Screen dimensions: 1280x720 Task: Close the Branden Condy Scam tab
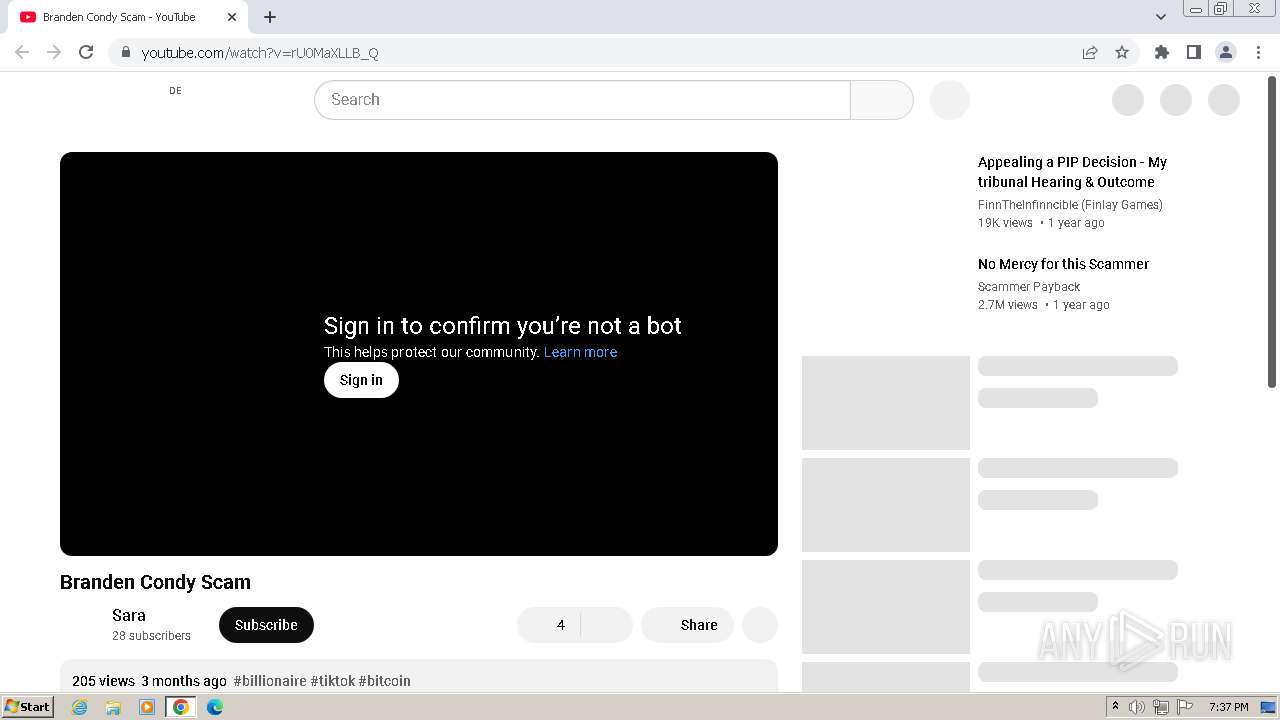tap(232, 17)
